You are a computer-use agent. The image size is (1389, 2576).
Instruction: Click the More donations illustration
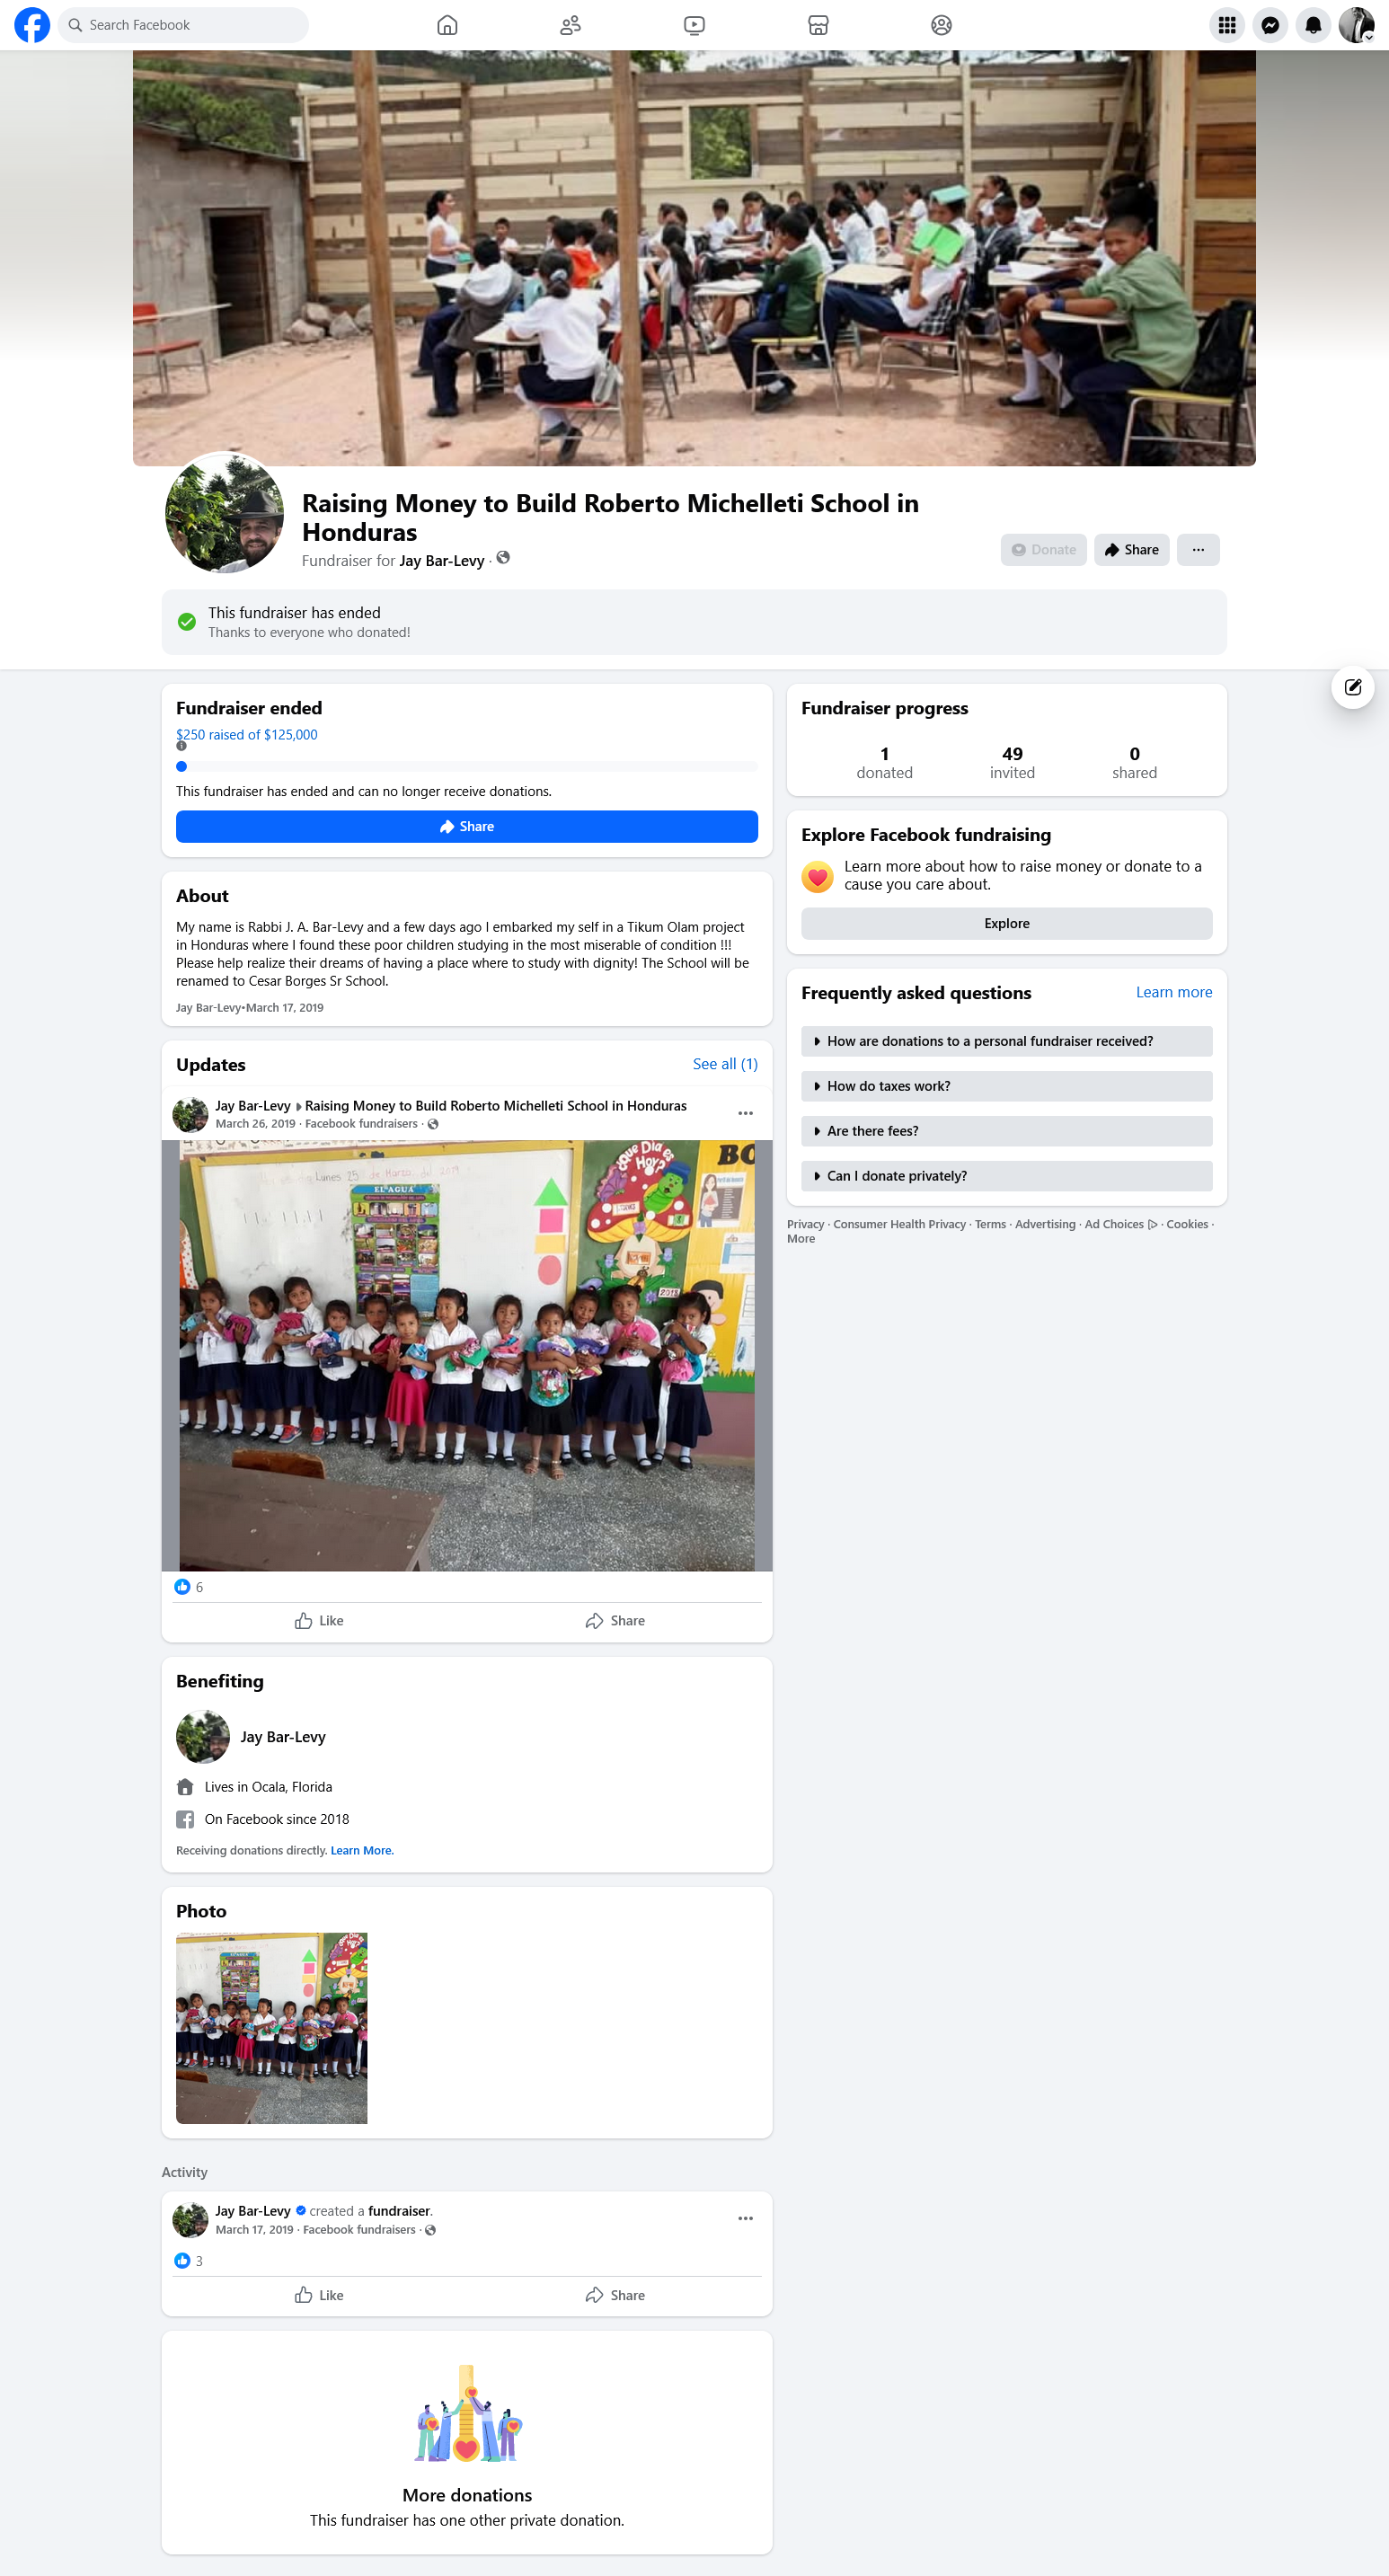467,2414
